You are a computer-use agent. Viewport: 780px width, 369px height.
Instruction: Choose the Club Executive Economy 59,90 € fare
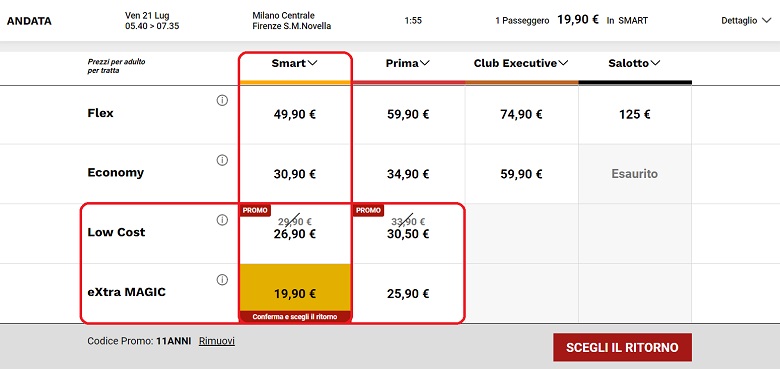coord(521,174)
